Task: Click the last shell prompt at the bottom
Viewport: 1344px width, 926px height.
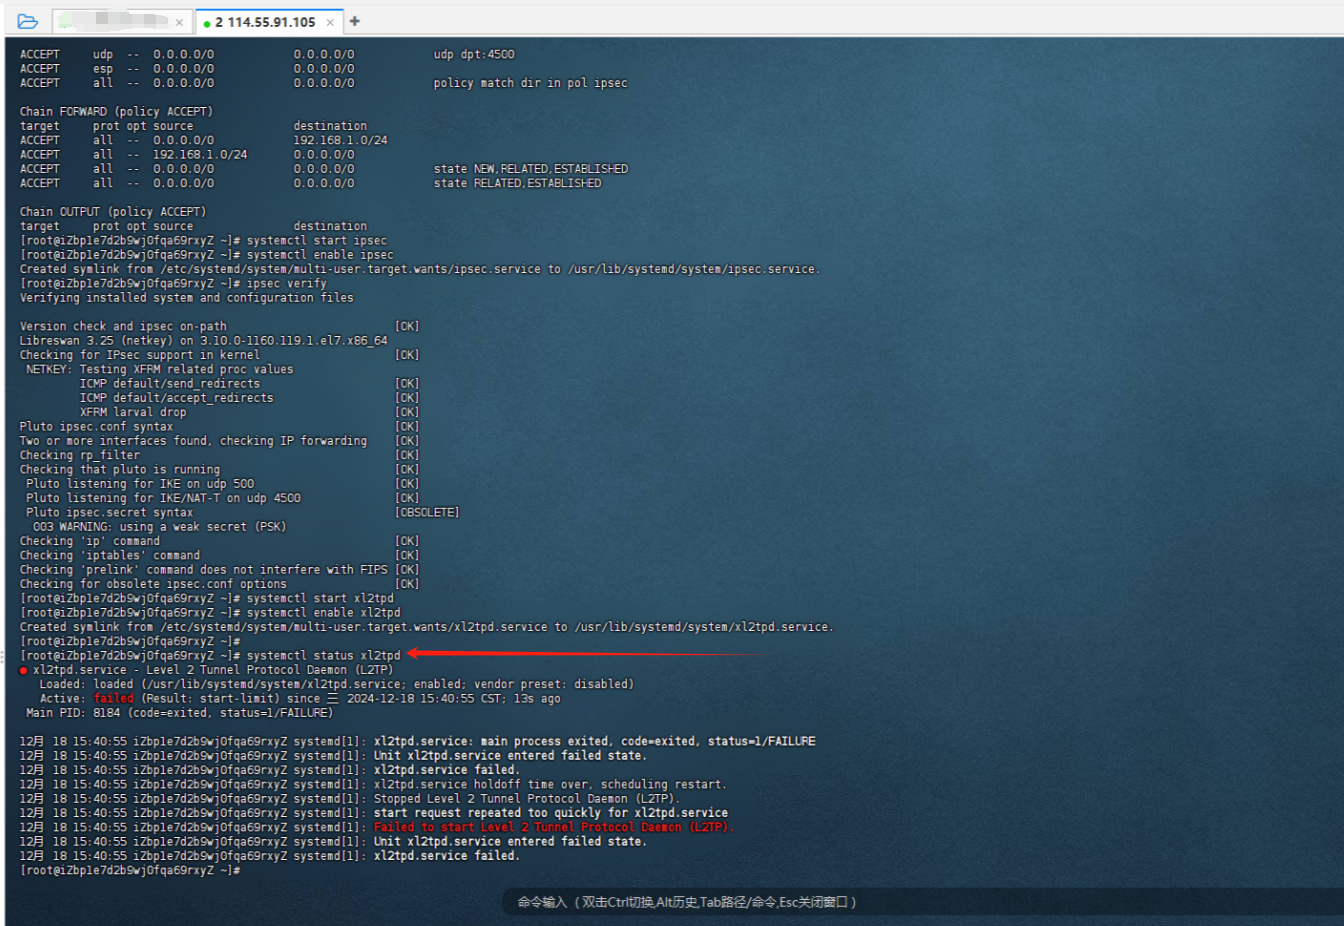Action: pyautogui.click(x=130, y=871)
